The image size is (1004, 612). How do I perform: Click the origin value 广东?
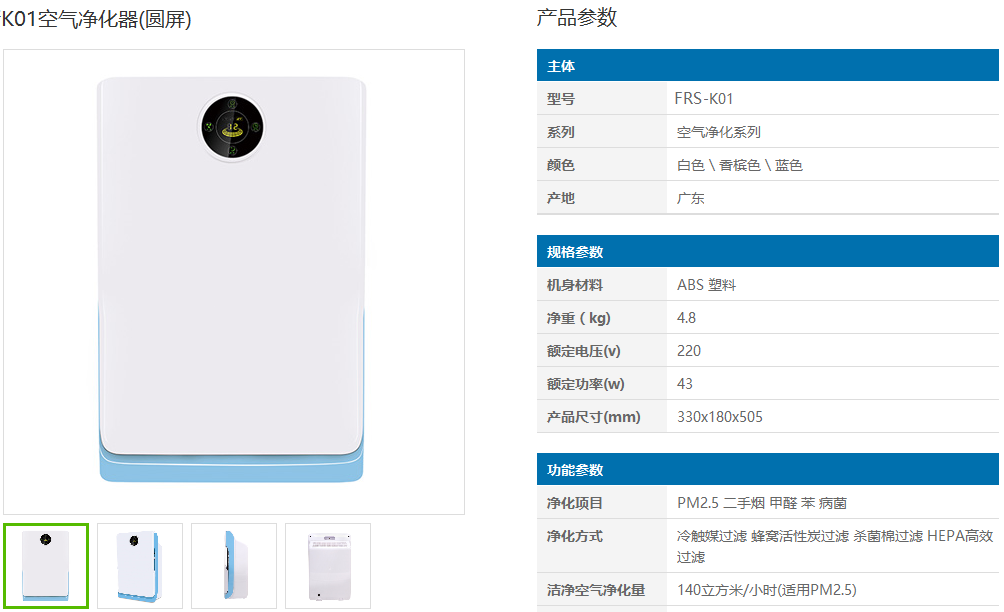click(x=691, y=198)
